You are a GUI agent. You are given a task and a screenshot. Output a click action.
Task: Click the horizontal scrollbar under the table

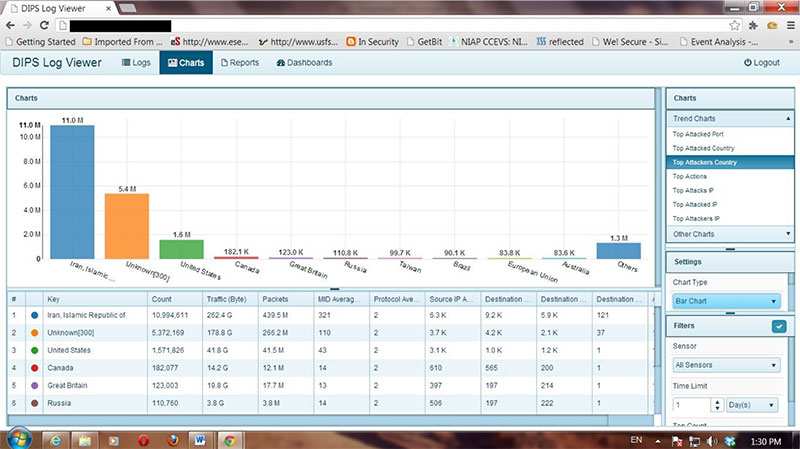[308, 420]
